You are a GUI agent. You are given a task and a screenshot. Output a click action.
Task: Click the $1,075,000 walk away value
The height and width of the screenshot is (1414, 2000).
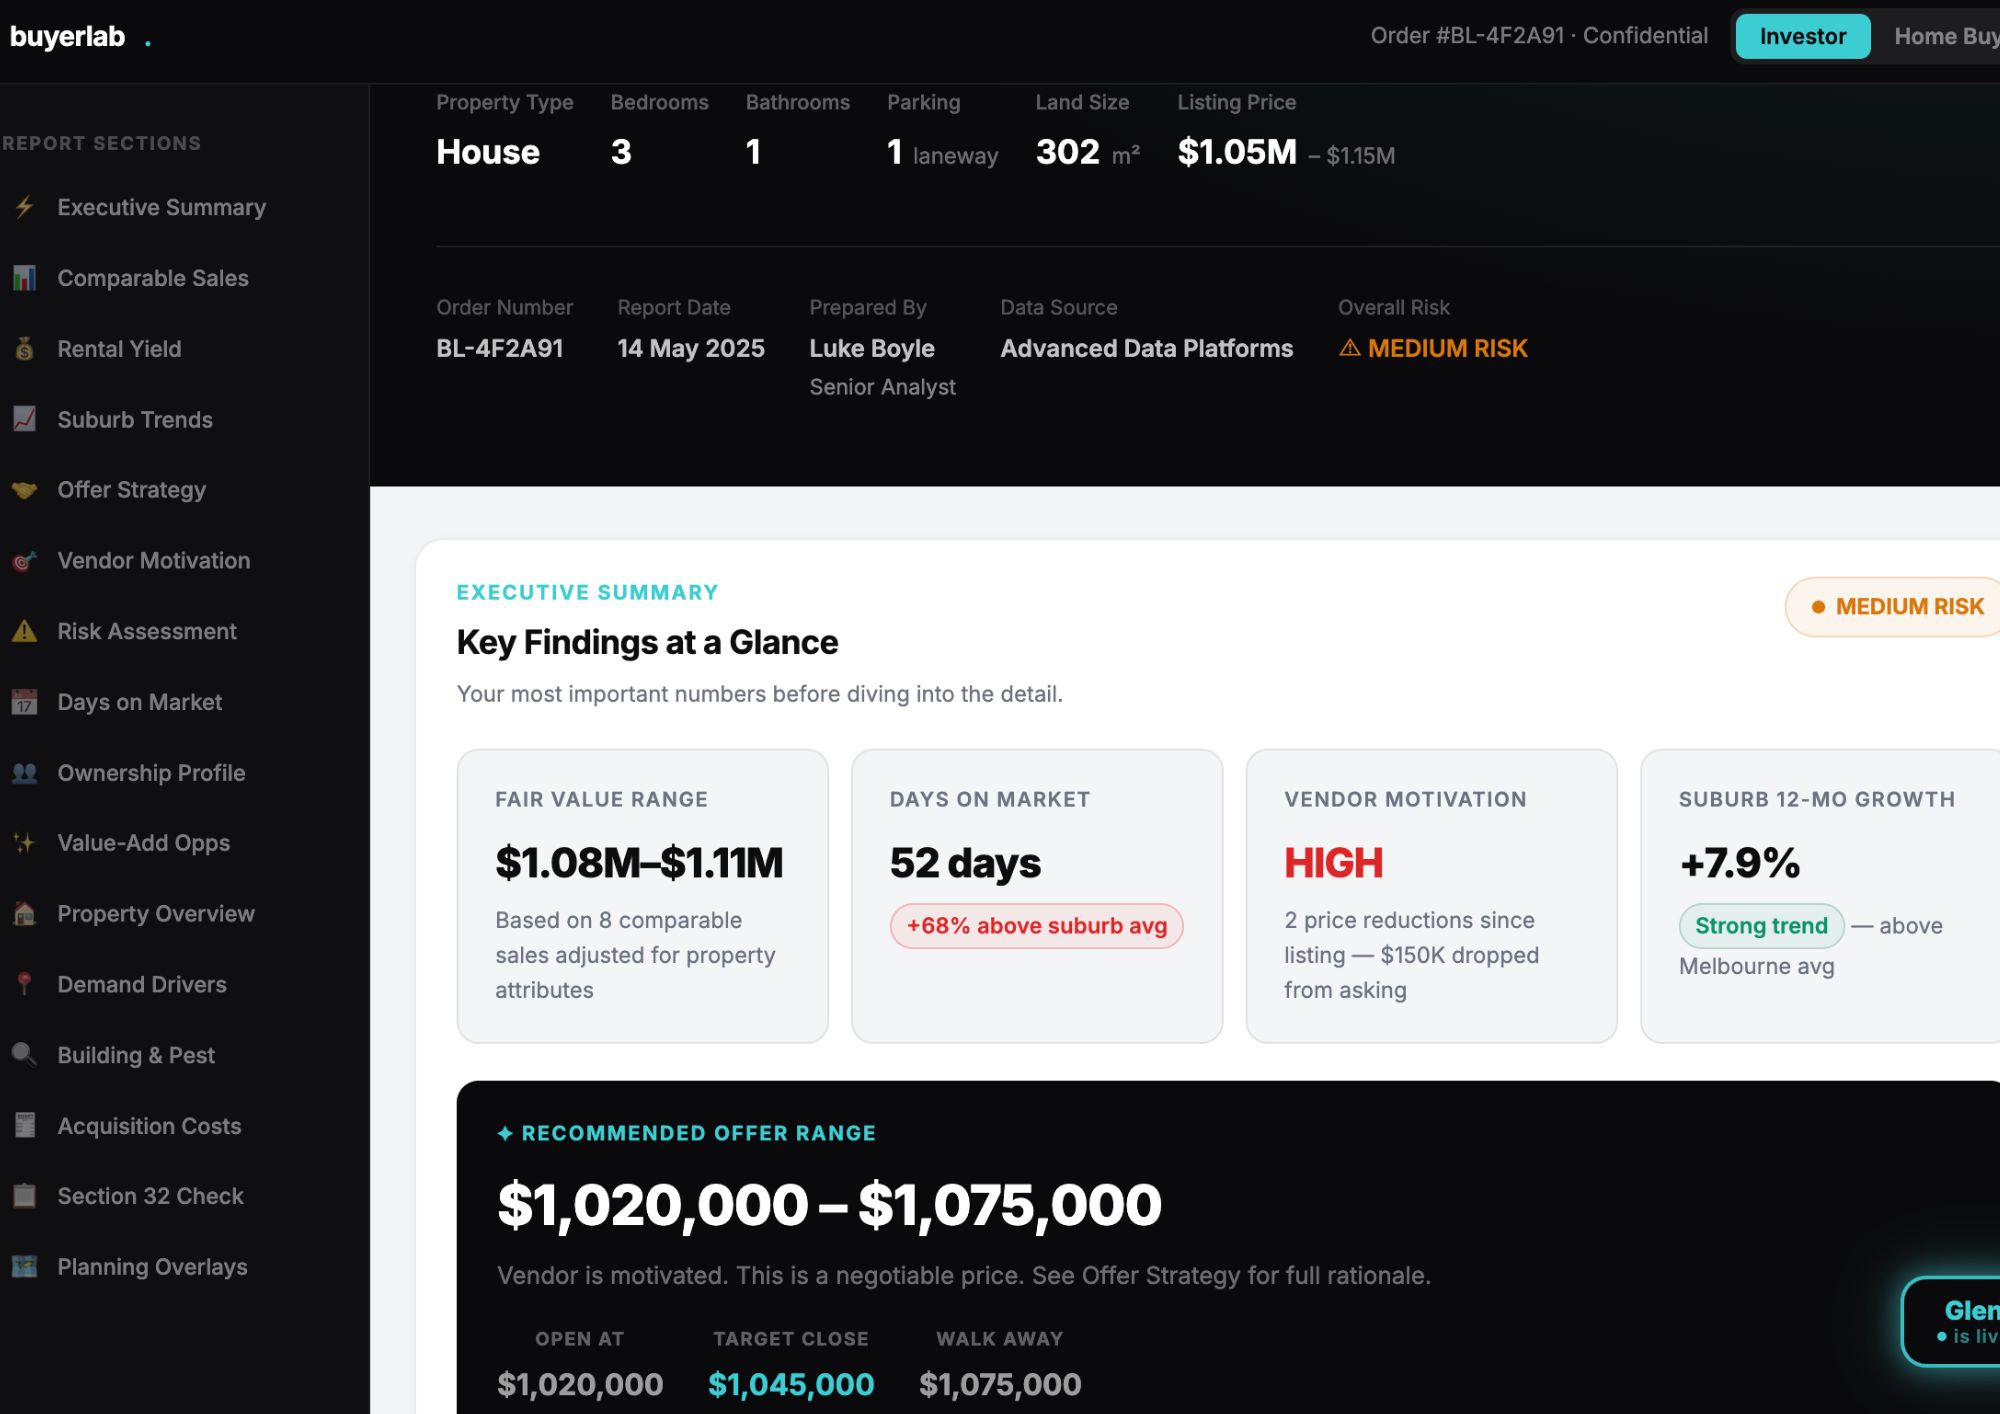[x=1000, y=1384]
